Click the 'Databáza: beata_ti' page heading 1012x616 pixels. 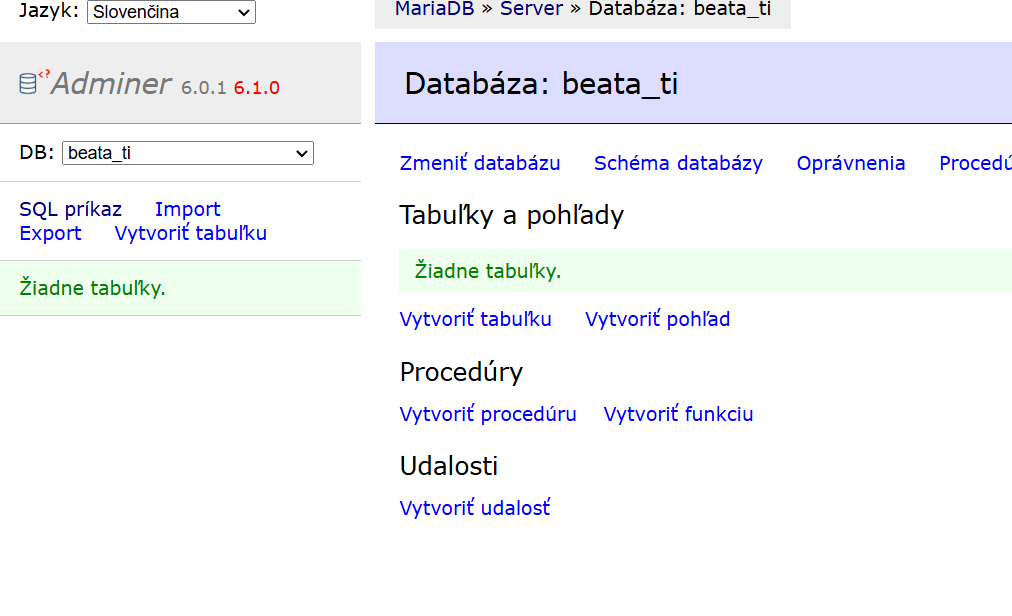coord(541,84)
